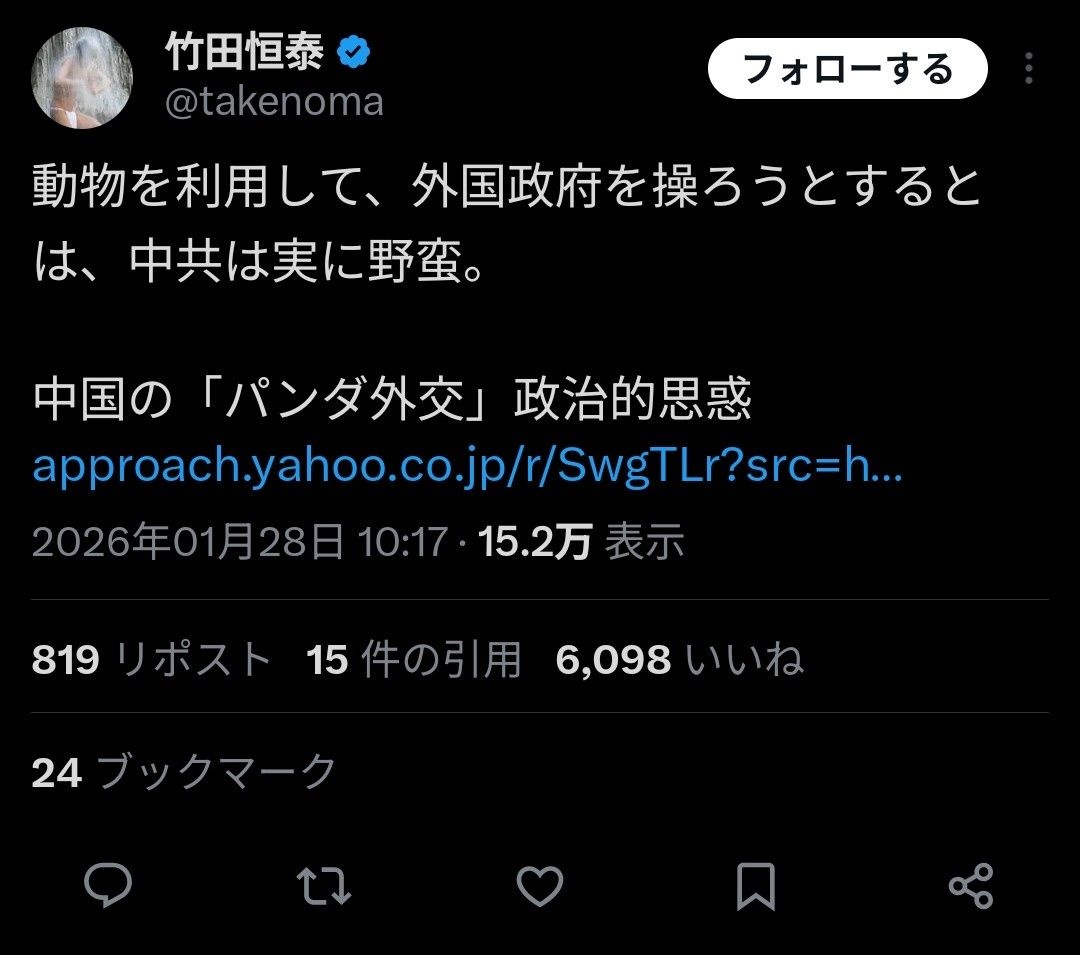Open the share icon

click(x=971, y=885)
